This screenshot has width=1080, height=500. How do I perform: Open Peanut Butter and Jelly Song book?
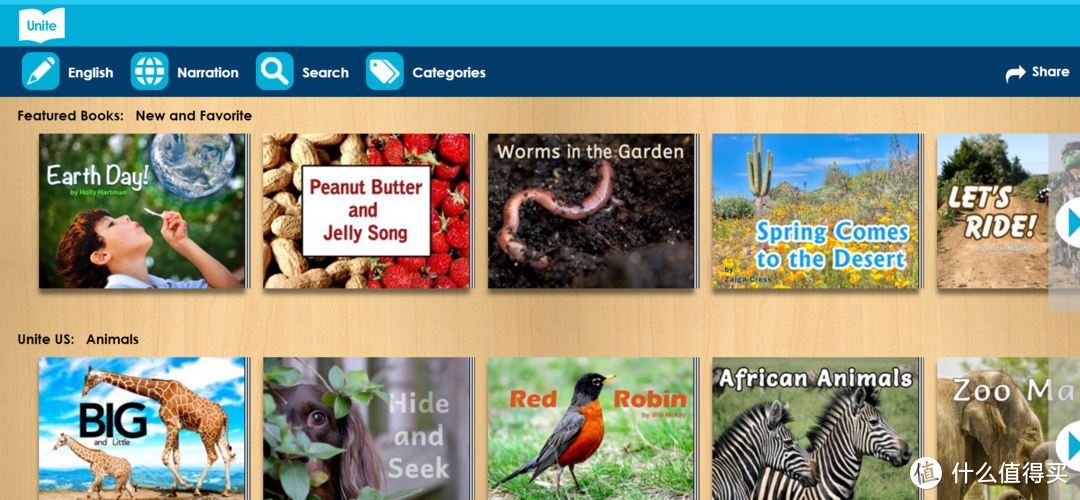click(x=366, y=211)
